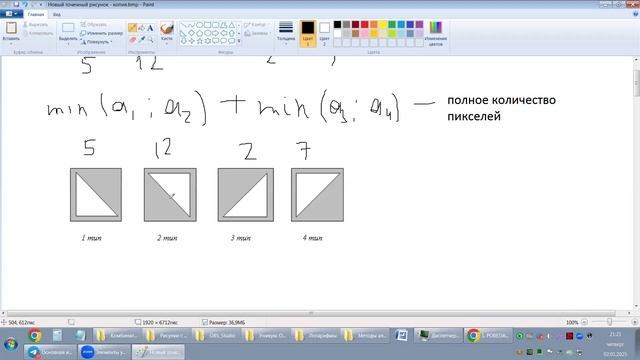Open the OBS_Studio folder on taskbar
The height and width of the screenshot is (360, 640).
[218, 336]
